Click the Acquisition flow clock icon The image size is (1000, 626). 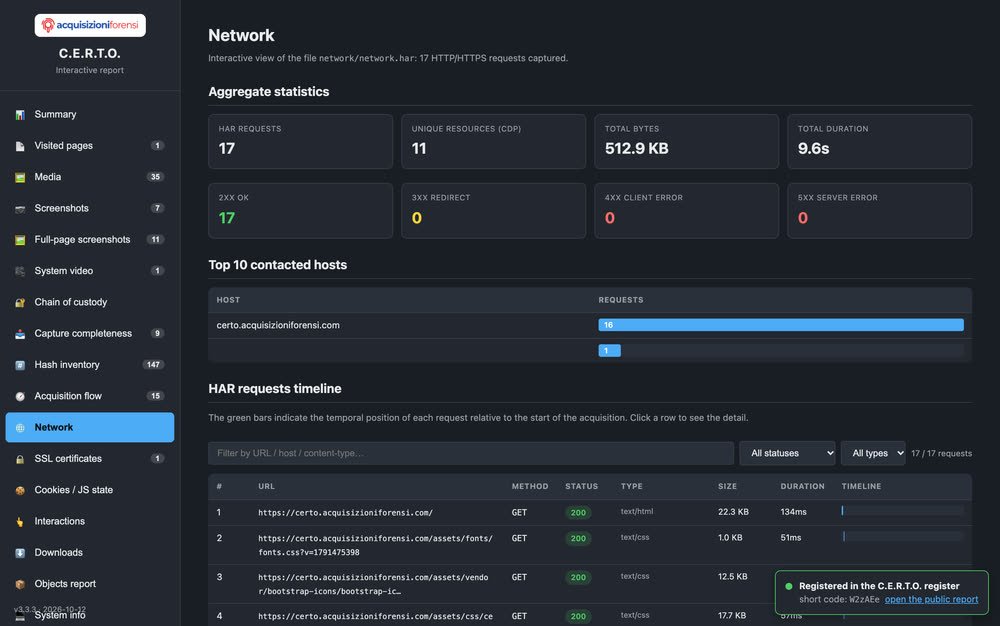(x=20, y=396)
